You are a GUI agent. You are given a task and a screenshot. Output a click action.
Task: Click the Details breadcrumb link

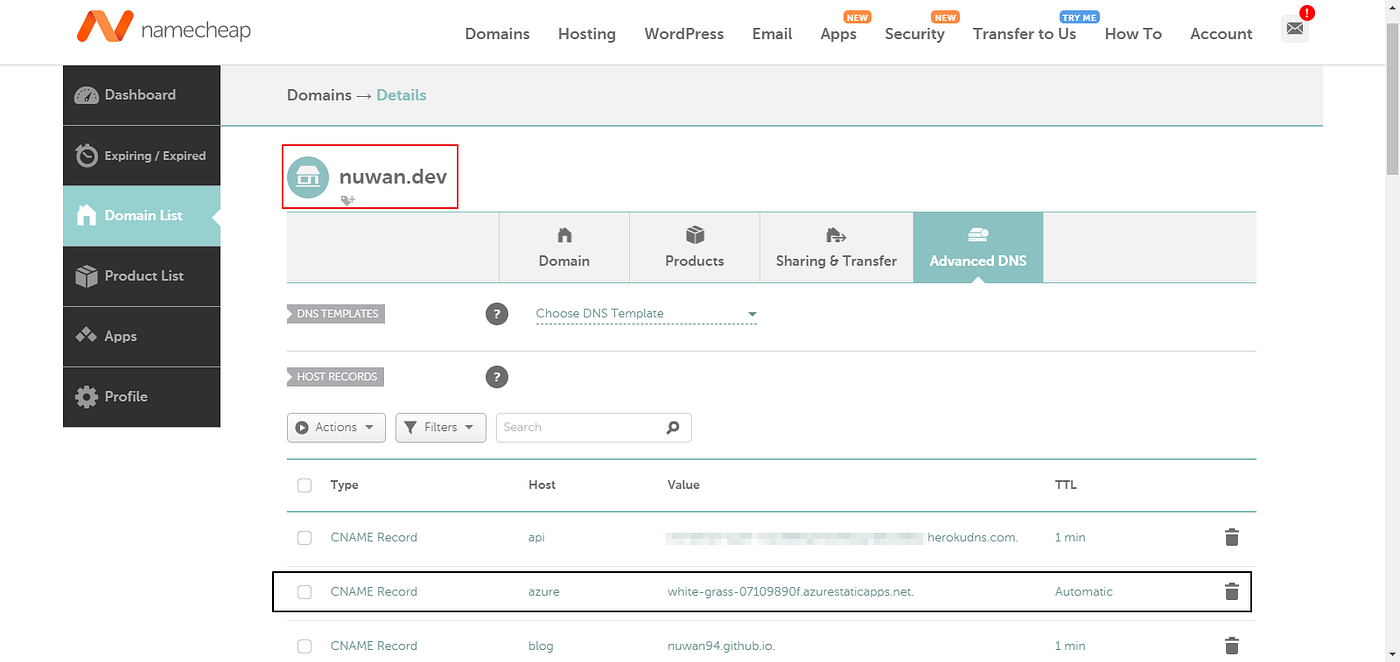(x=401, y=95)
